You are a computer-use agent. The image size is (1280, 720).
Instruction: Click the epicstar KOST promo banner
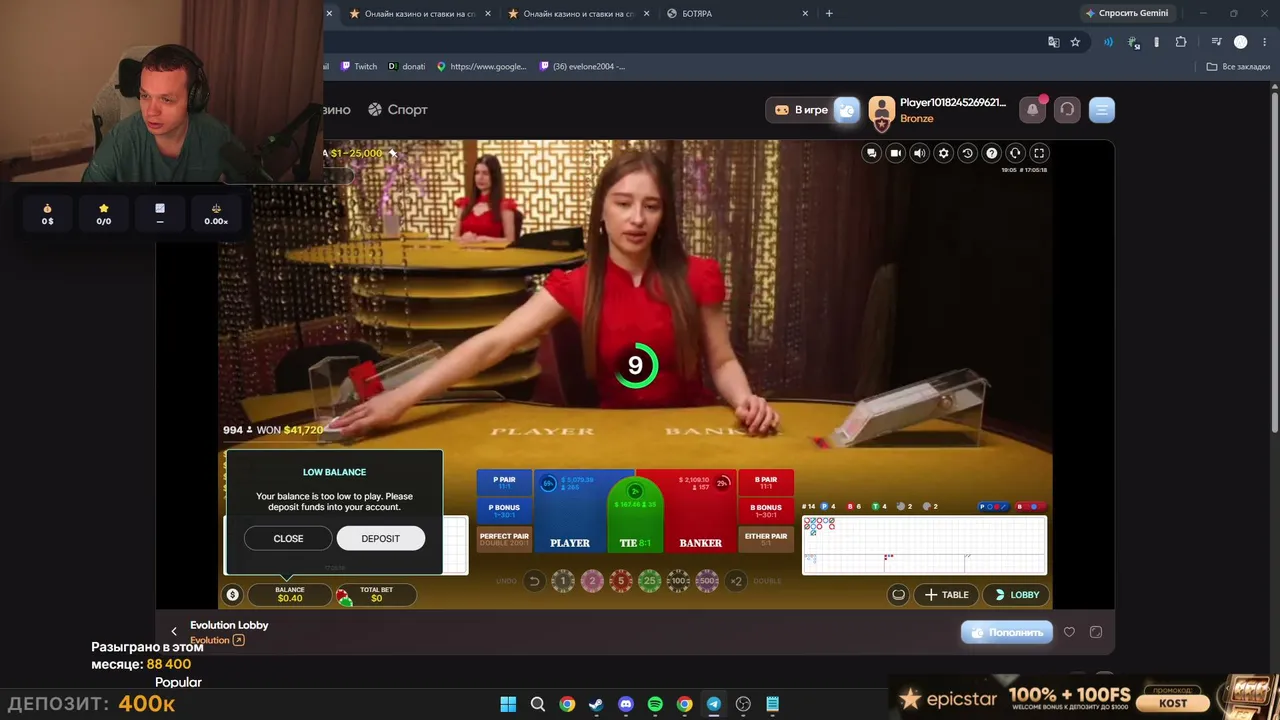click(1085, 698)
